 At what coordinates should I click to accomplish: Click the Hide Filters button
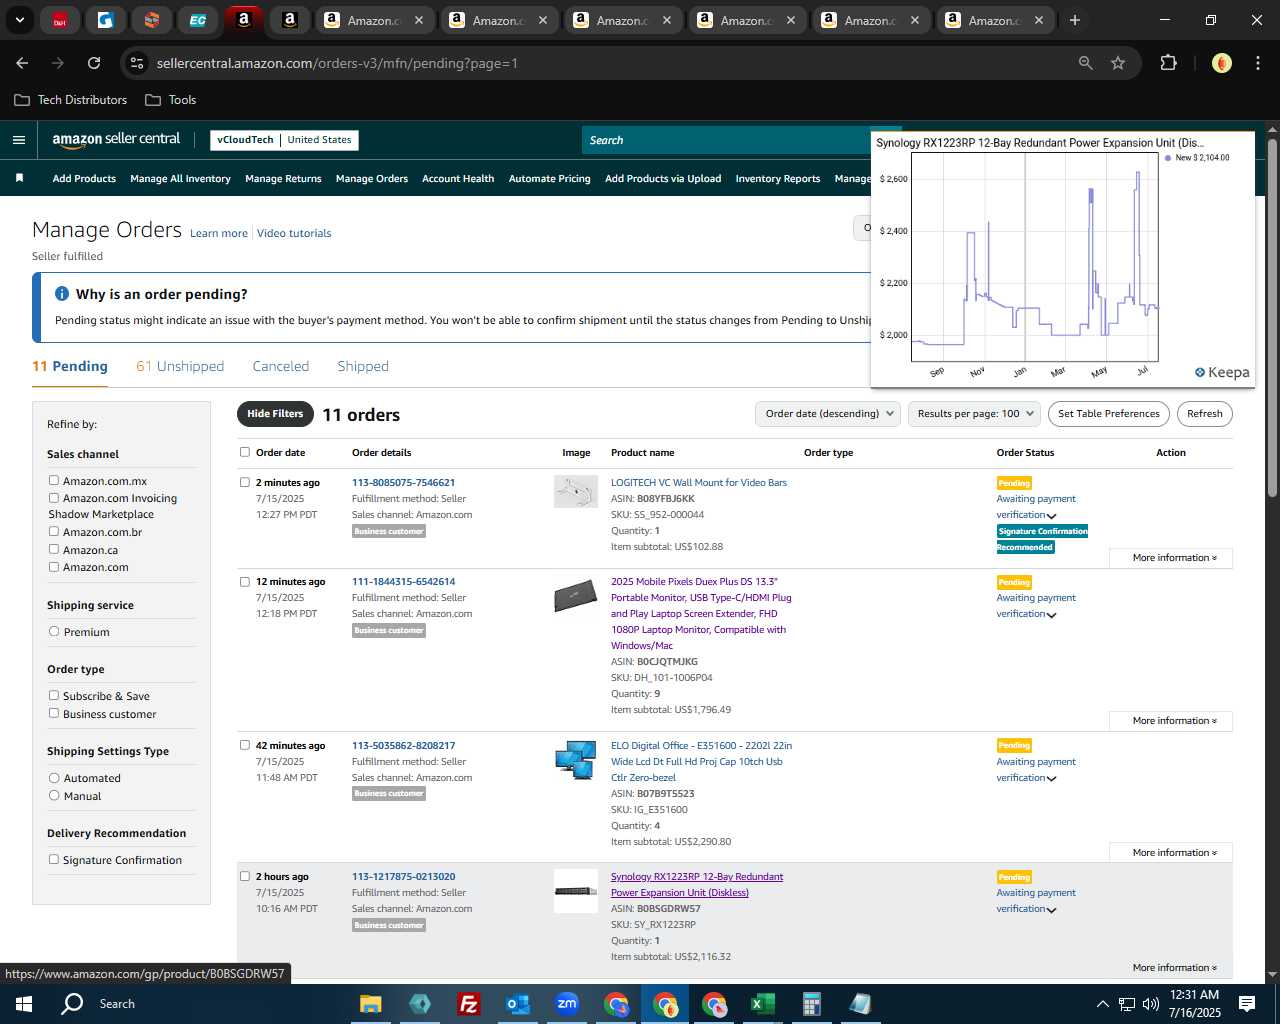(x=275, y=414)
